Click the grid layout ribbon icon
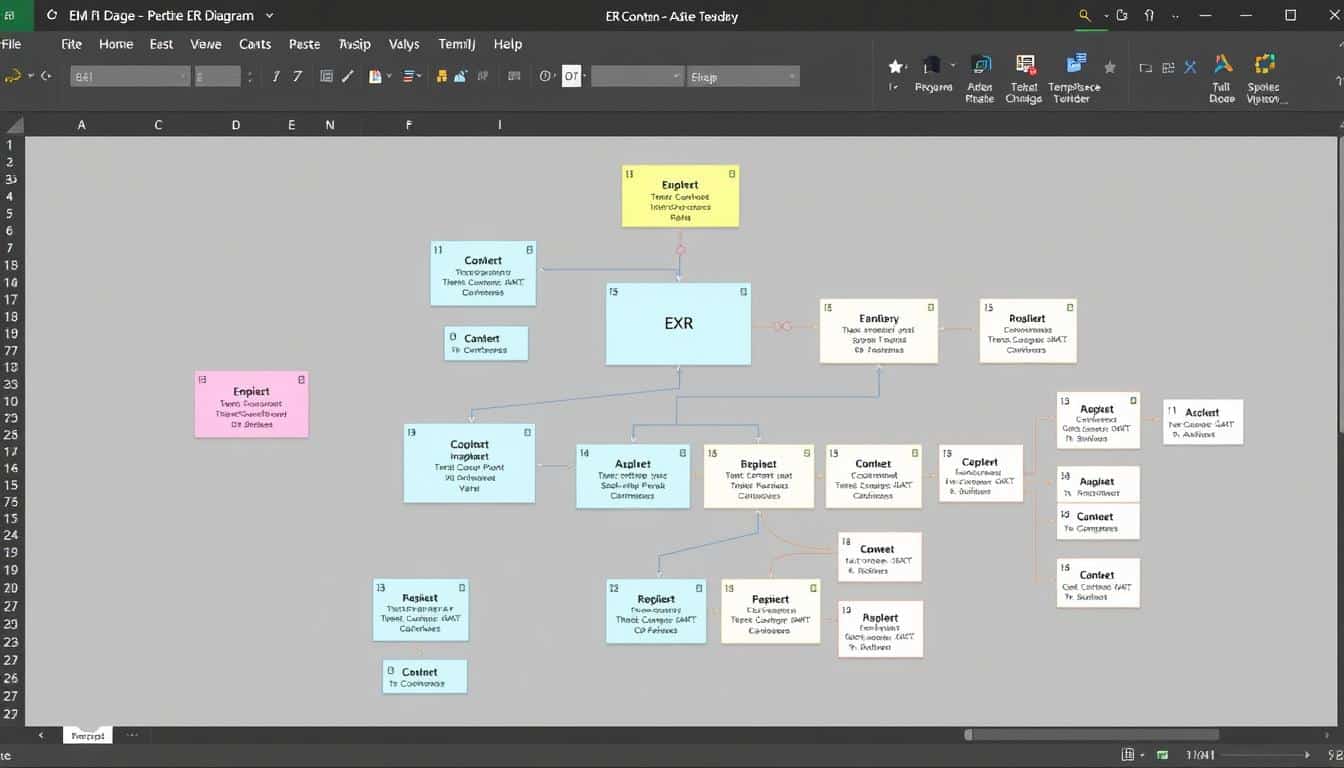The image size is (1344, 768). pos(1168,68)
